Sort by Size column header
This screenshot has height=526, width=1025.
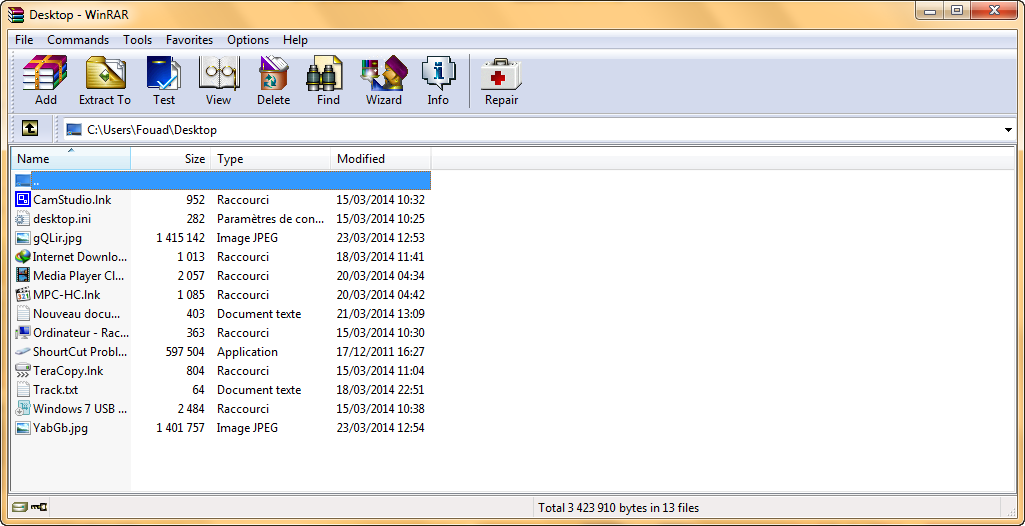point(171,158)
